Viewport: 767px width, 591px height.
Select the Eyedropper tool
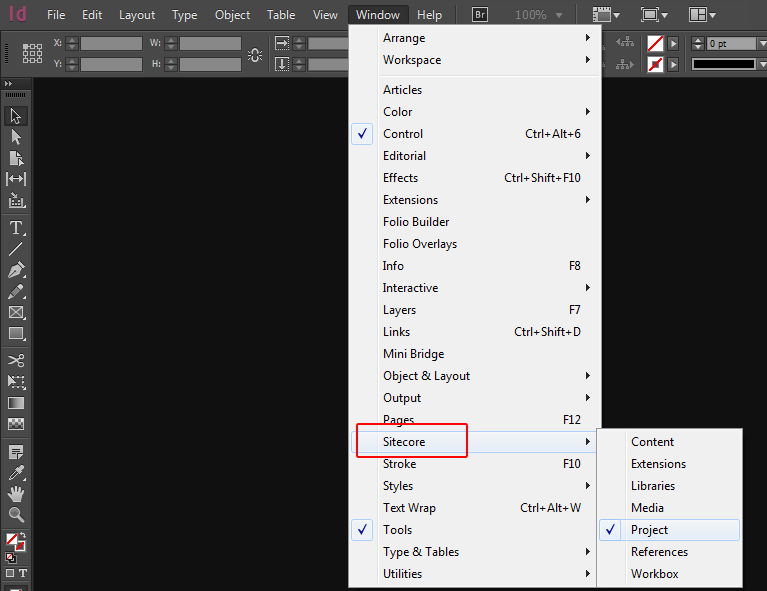tap(16, 473)
